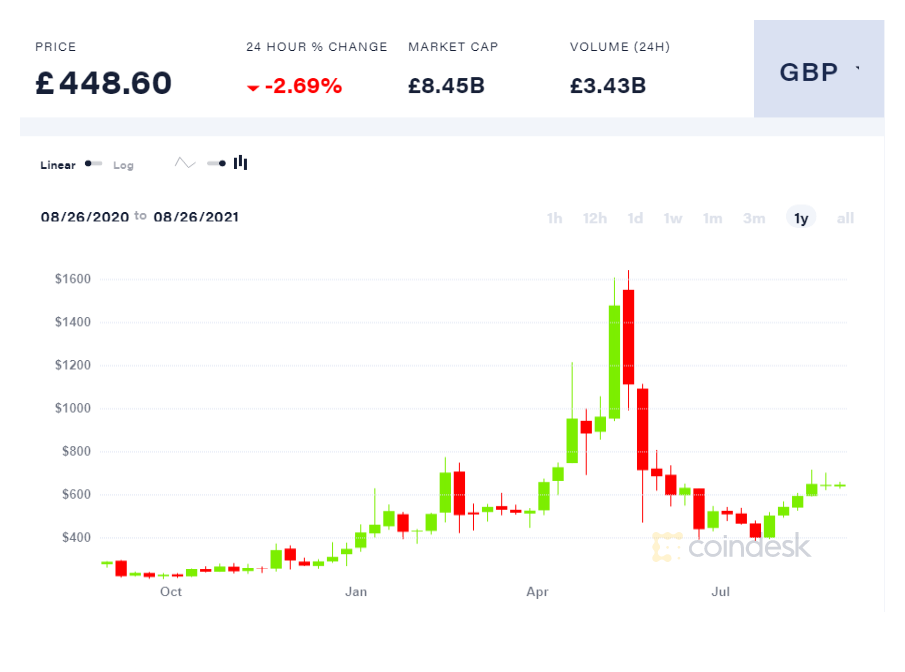Click the VOLUME (24H) heading
The height and width of the screenshot is (672, 905).
click(620, 47)
